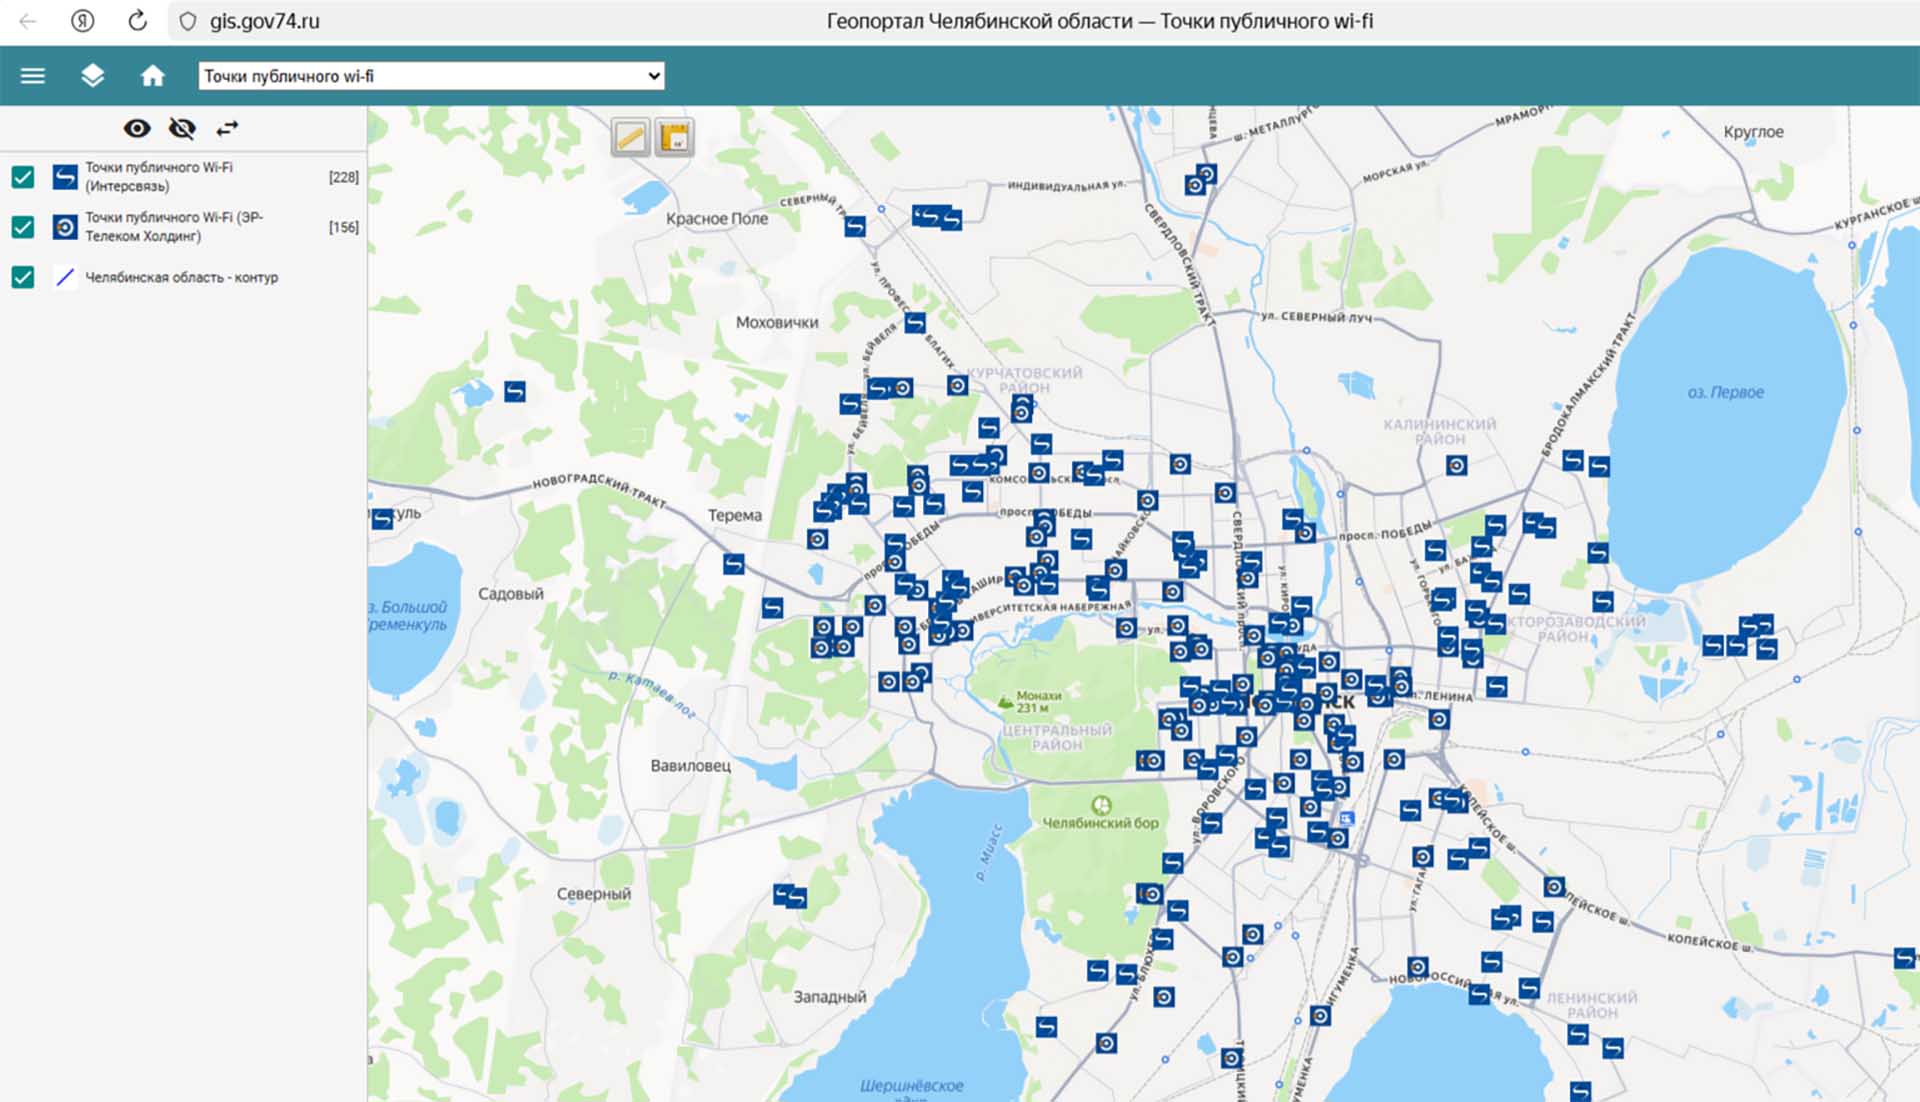Toggle Челябинская область контур checkbox
The width and height of the screenshot is (1920, 1102).
pos(23,277)
